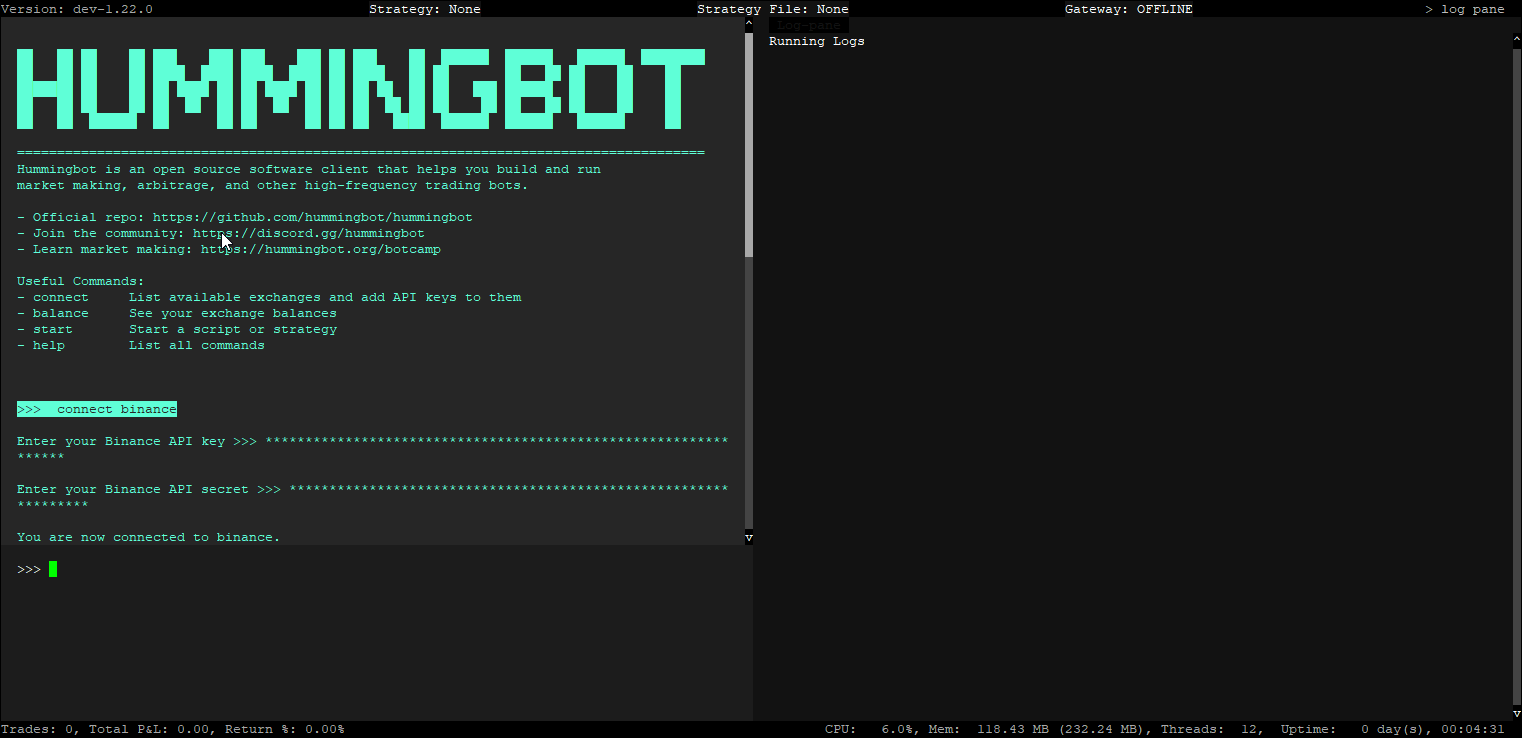This screenshot has height=738, width=1522.
Task: Click the Strategy File: None label
Action: click(772, 9)
